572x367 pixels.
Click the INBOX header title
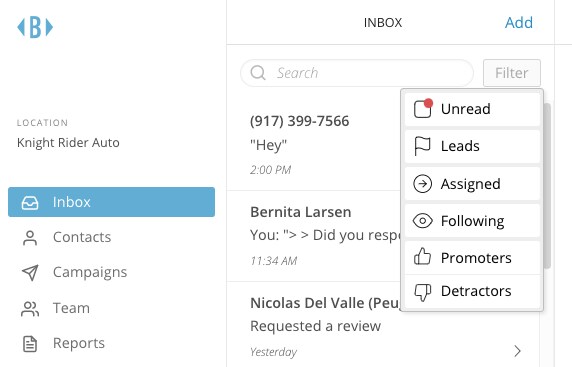383,23
